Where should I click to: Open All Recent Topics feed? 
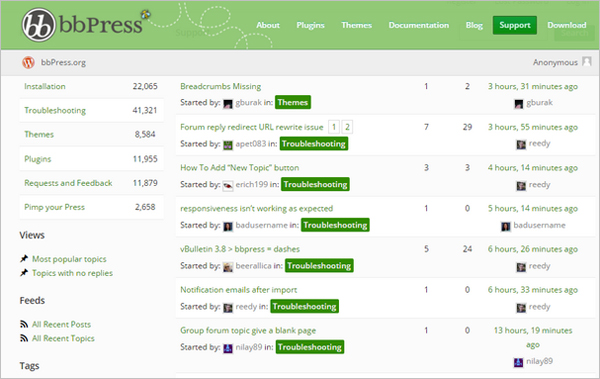coord(63,338)
